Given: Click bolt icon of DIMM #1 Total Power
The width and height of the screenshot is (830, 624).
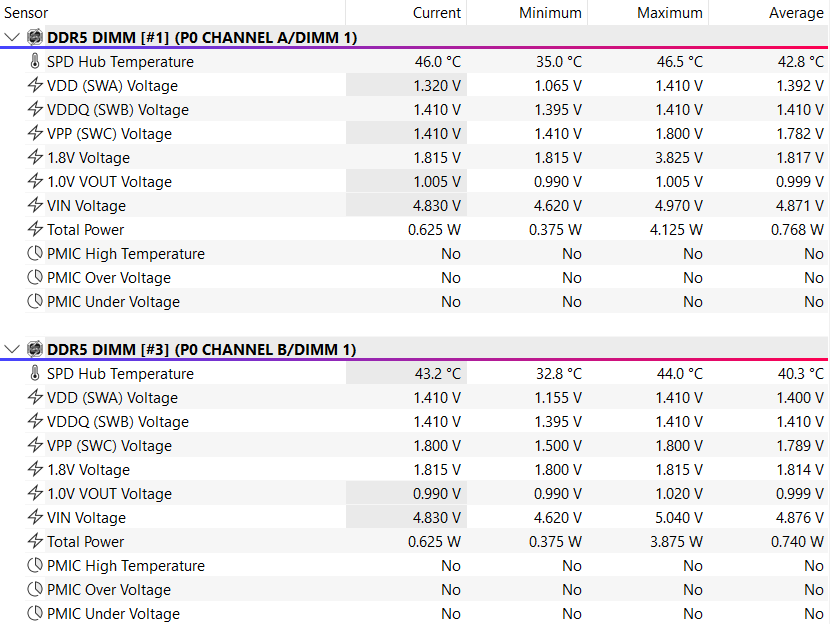Looking at the screenshot, I should (x=35, y=229).
